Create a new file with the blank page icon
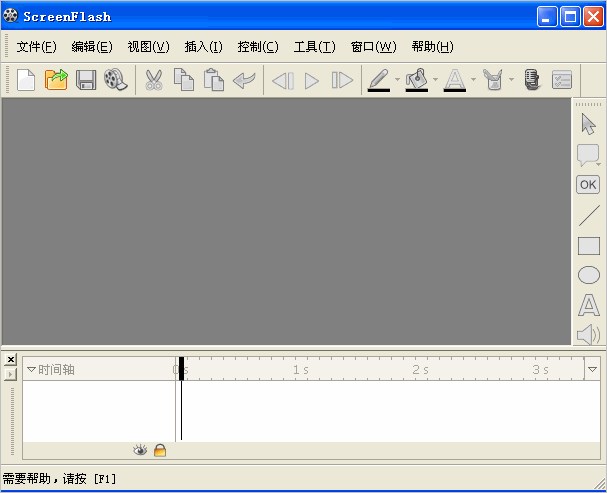 click(26, 80)
